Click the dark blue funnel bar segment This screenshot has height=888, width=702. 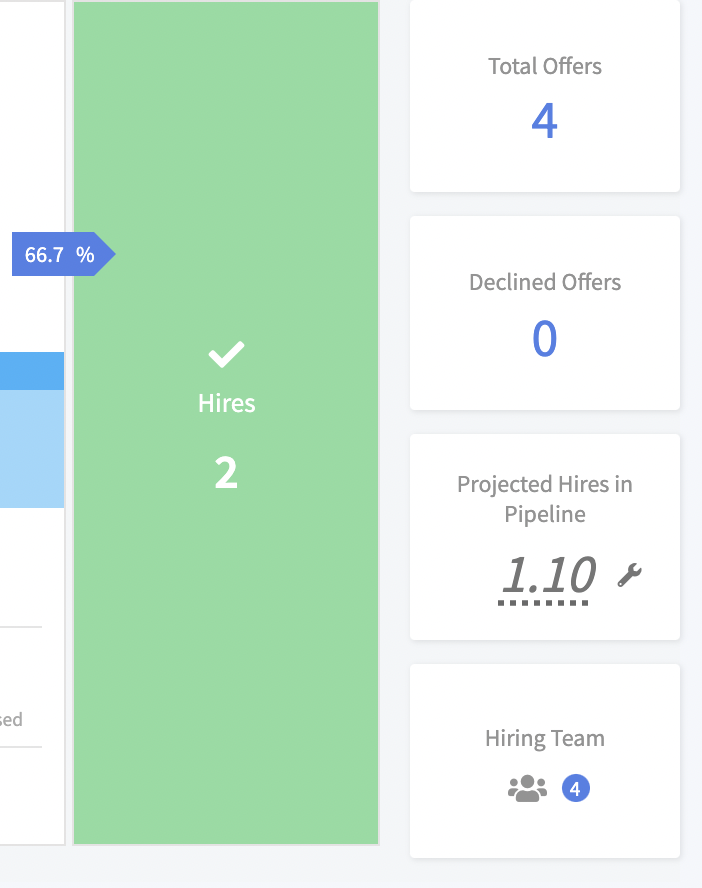(x=32, y=370)
